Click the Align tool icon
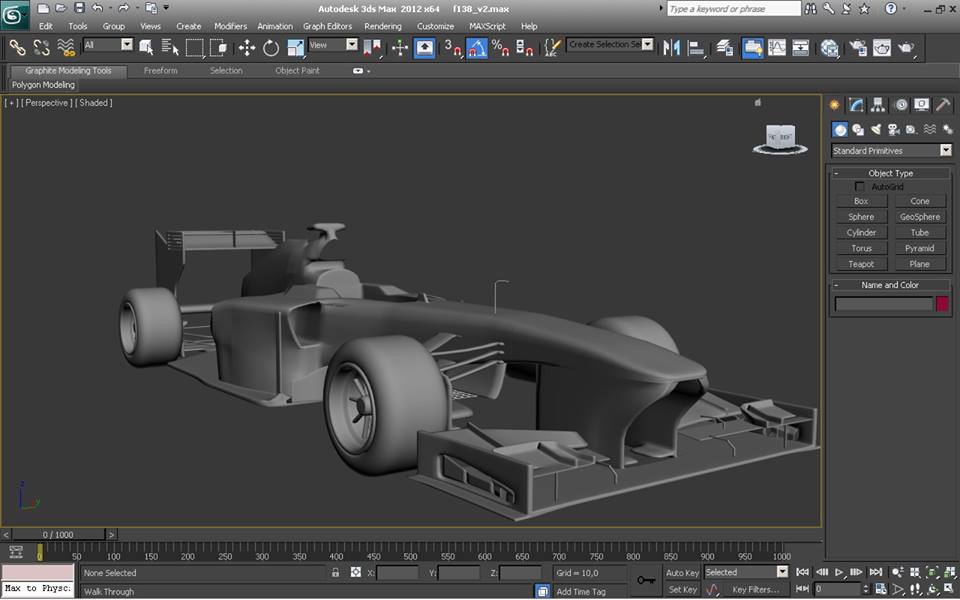The width and height of the screenshot is (960, 600). coord(696,47)
